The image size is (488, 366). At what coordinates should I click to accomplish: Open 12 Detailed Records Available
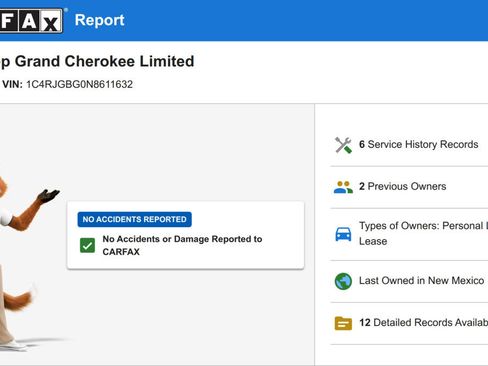pos(409,323)
